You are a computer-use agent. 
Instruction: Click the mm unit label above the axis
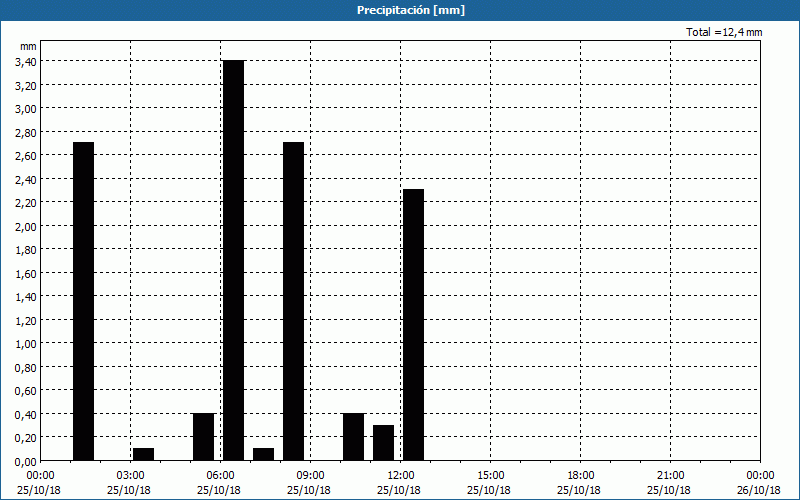click(29, 46)
